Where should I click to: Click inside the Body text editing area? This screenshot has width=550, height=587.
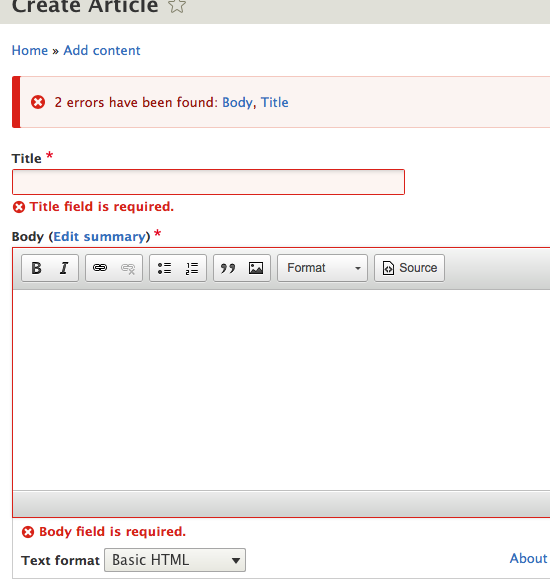coord(282,389)
